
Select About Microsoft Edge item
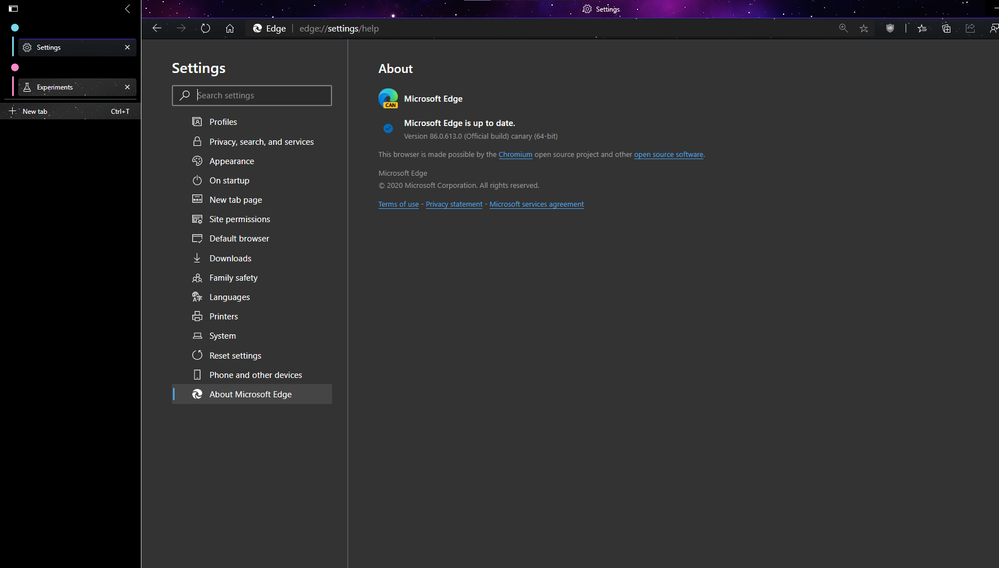coord(252,394)
